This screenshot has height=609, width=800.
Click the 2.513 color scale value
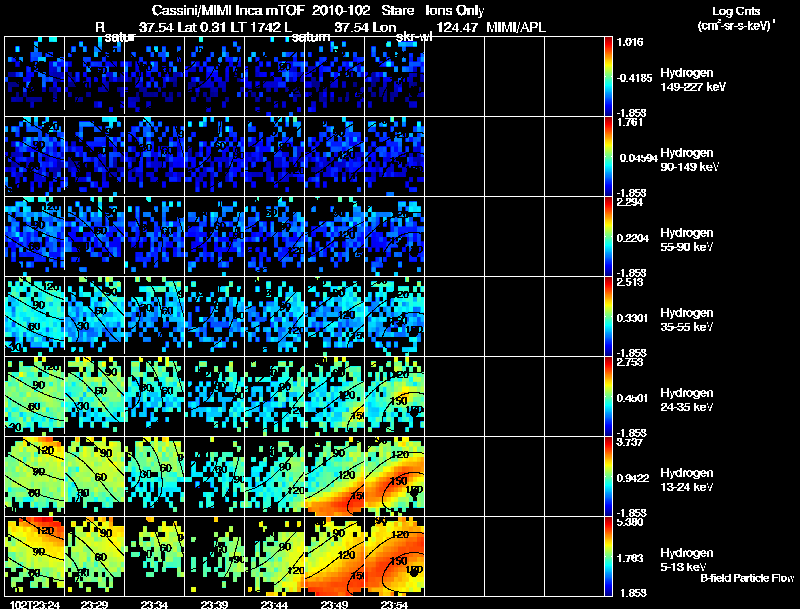(630, 282)
